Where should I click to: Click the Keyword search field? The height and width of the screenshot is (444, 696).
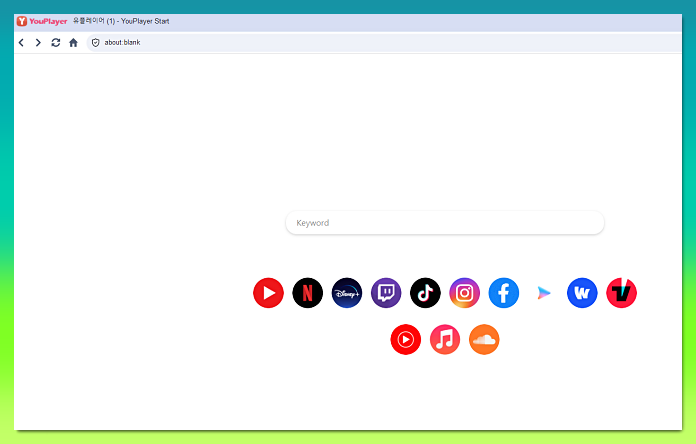click(445, 223)
